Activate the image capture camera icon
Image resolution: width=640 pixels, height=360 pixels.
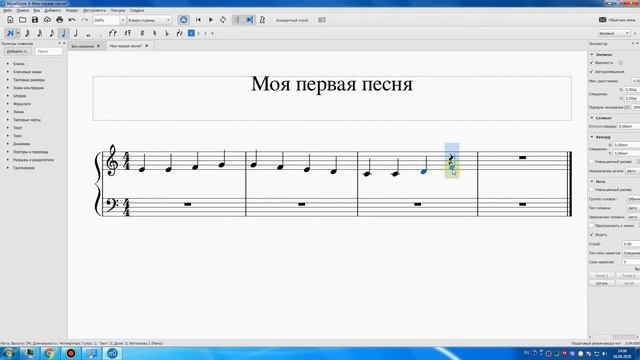[322, 20]
